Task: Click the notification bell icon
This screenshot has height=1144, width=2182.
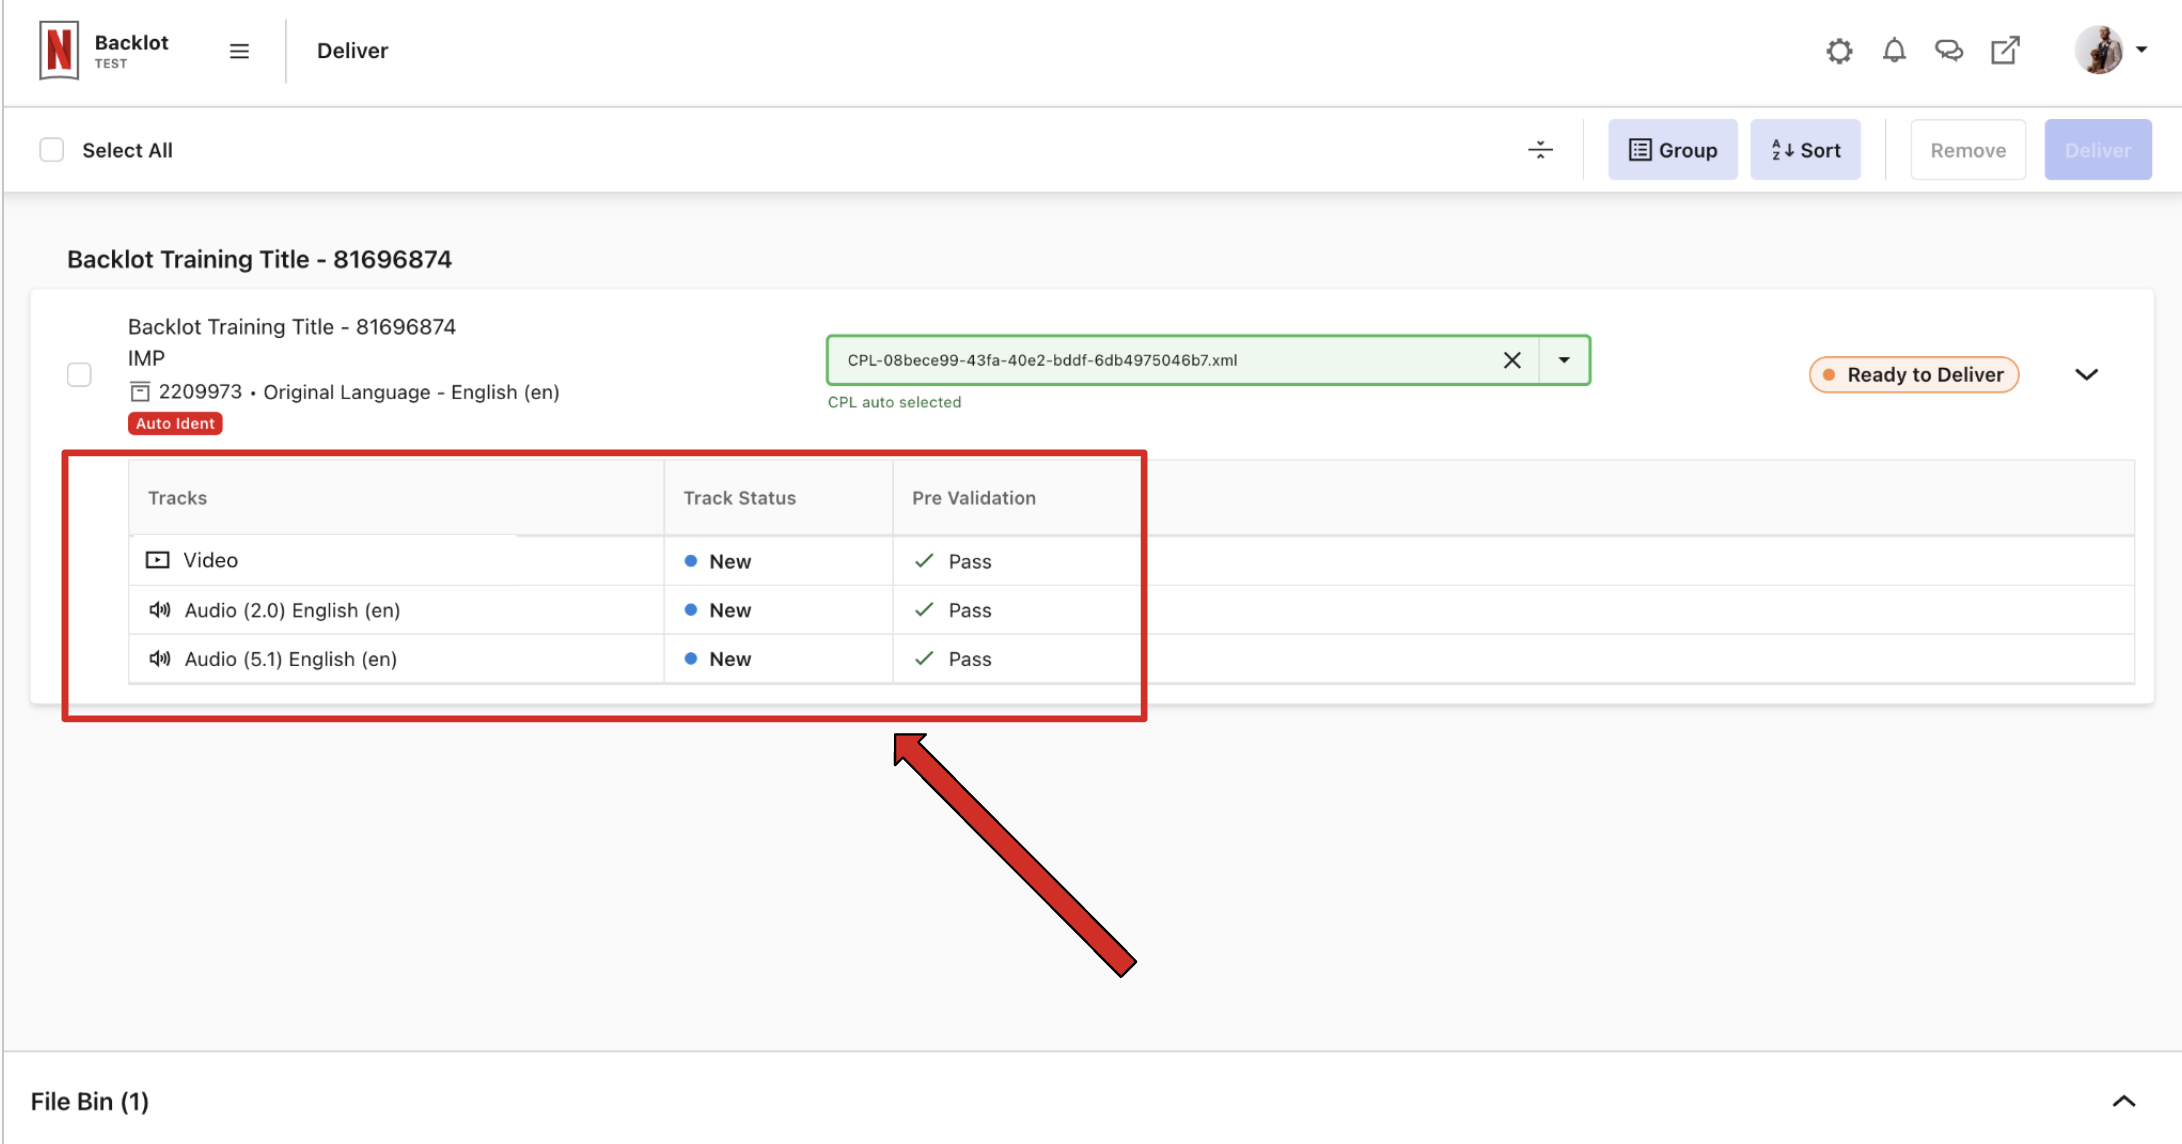Action: 1893,49
